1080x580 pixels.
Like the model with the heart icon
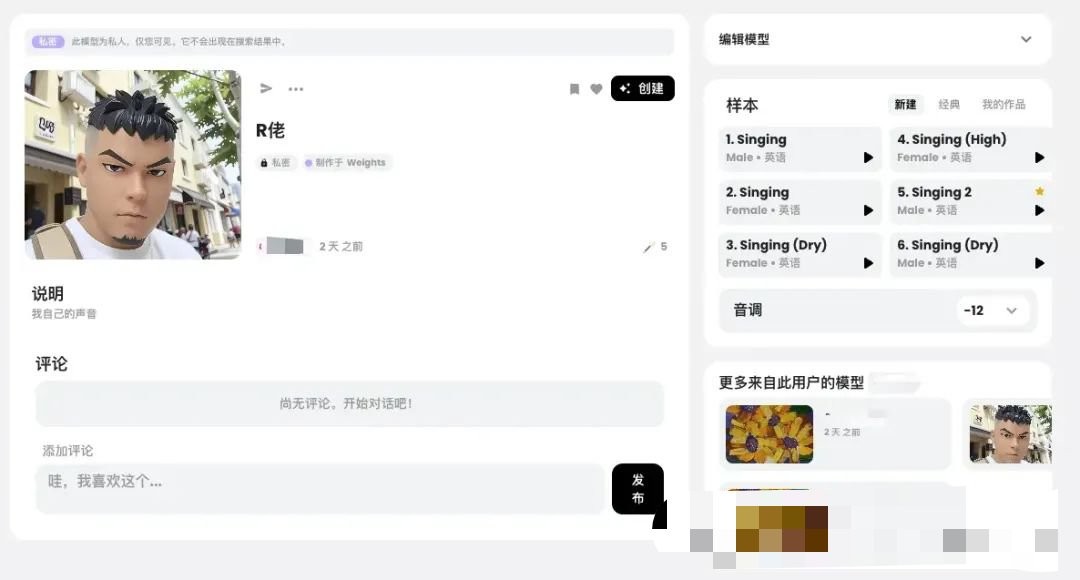click(596, 89)
